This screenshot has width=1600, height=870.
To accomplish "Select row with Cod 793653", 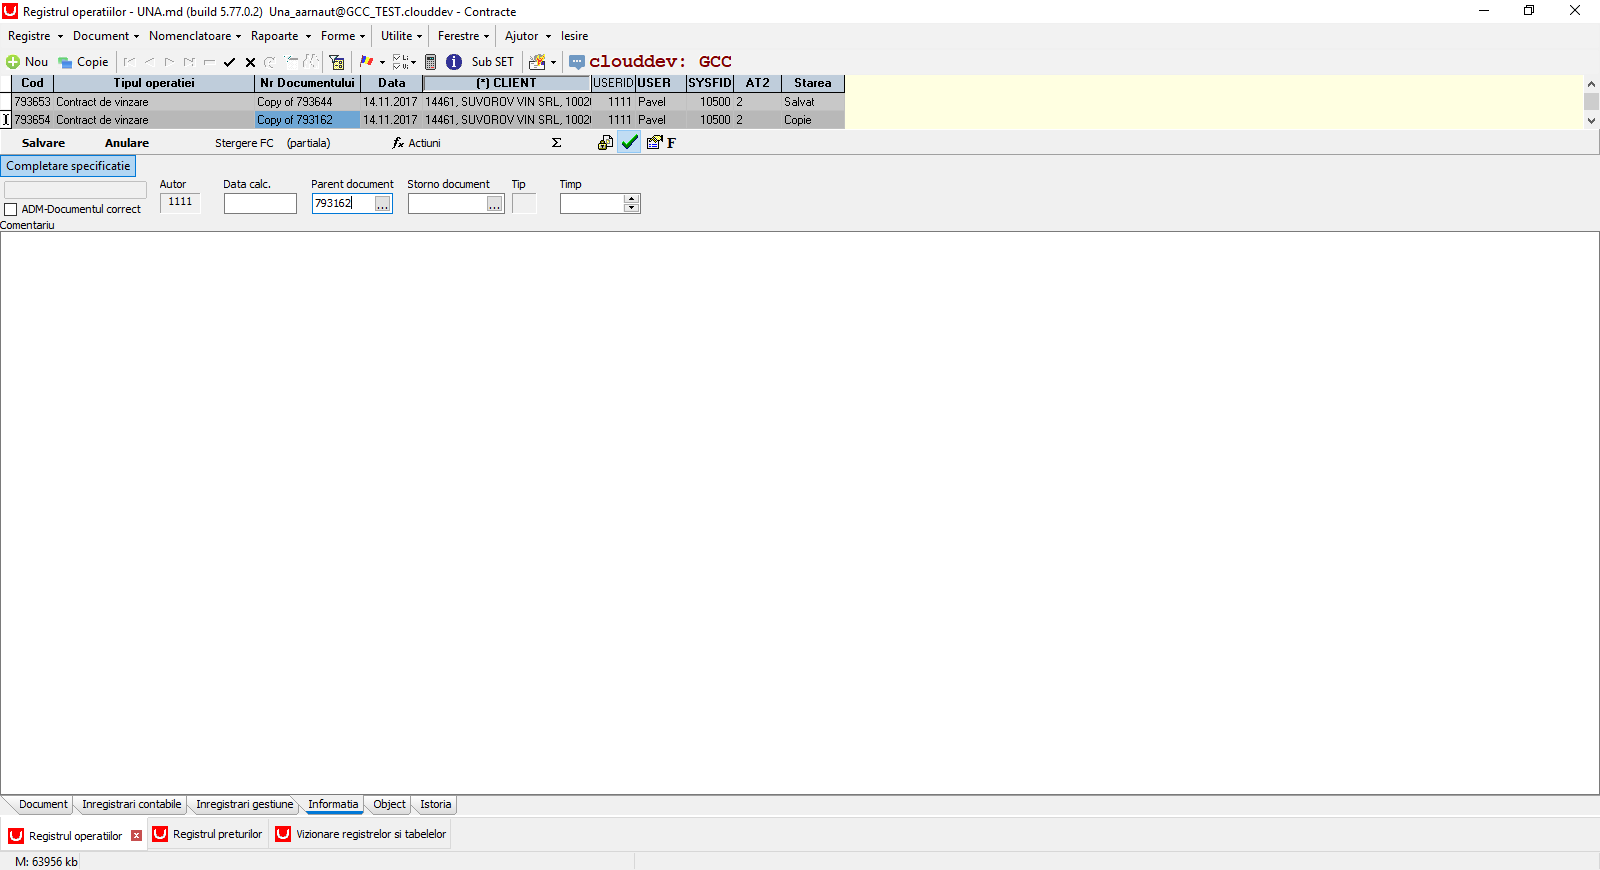I will coord(428,102).
